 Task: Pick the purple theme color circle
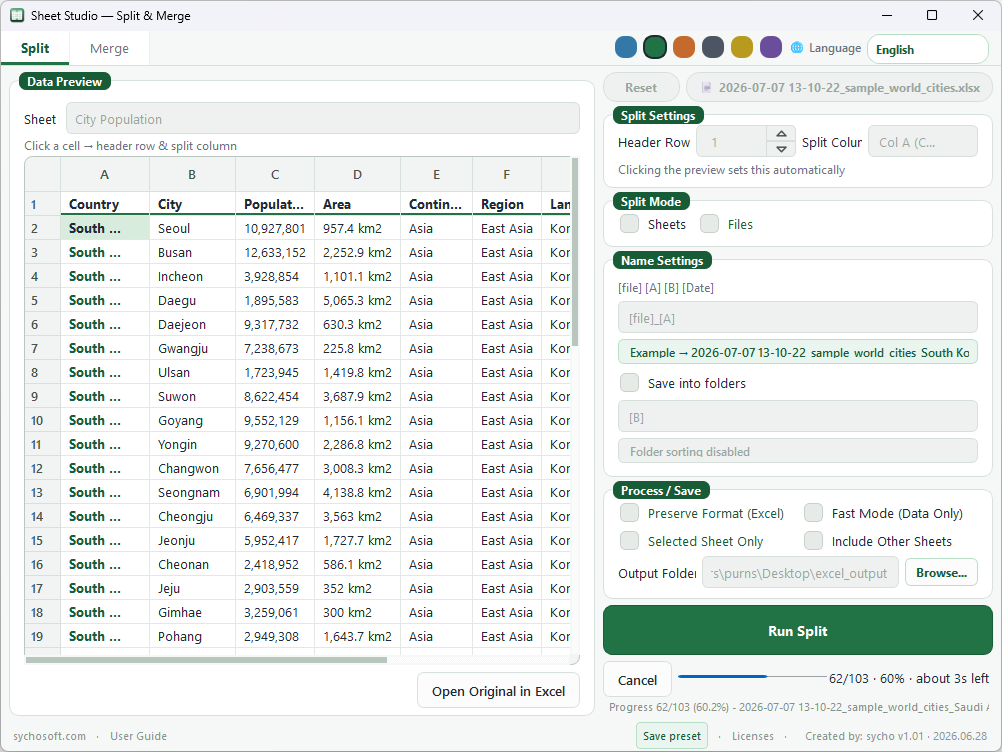tap(771, 47)
